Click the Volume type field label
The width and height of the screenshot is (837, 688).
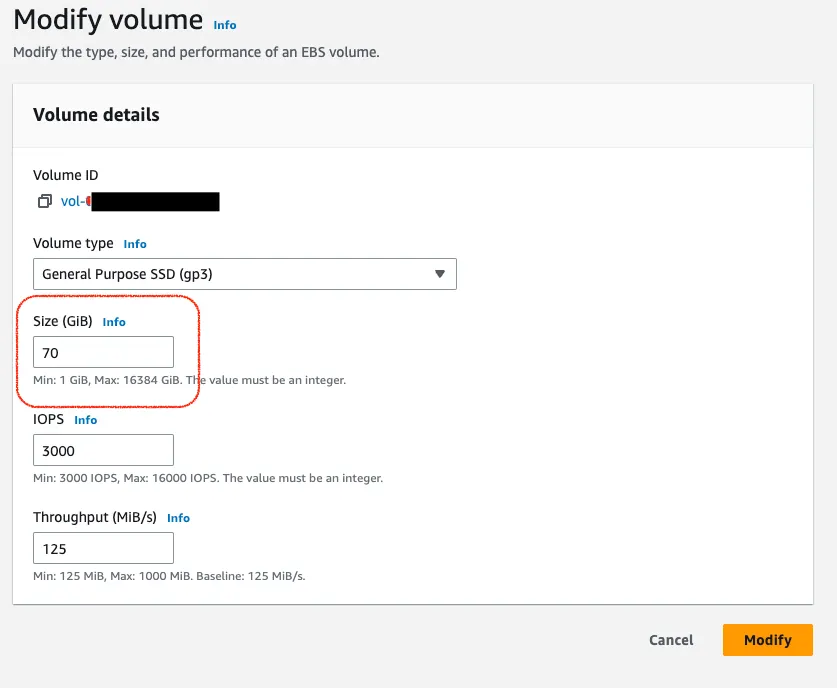(74, 243)
